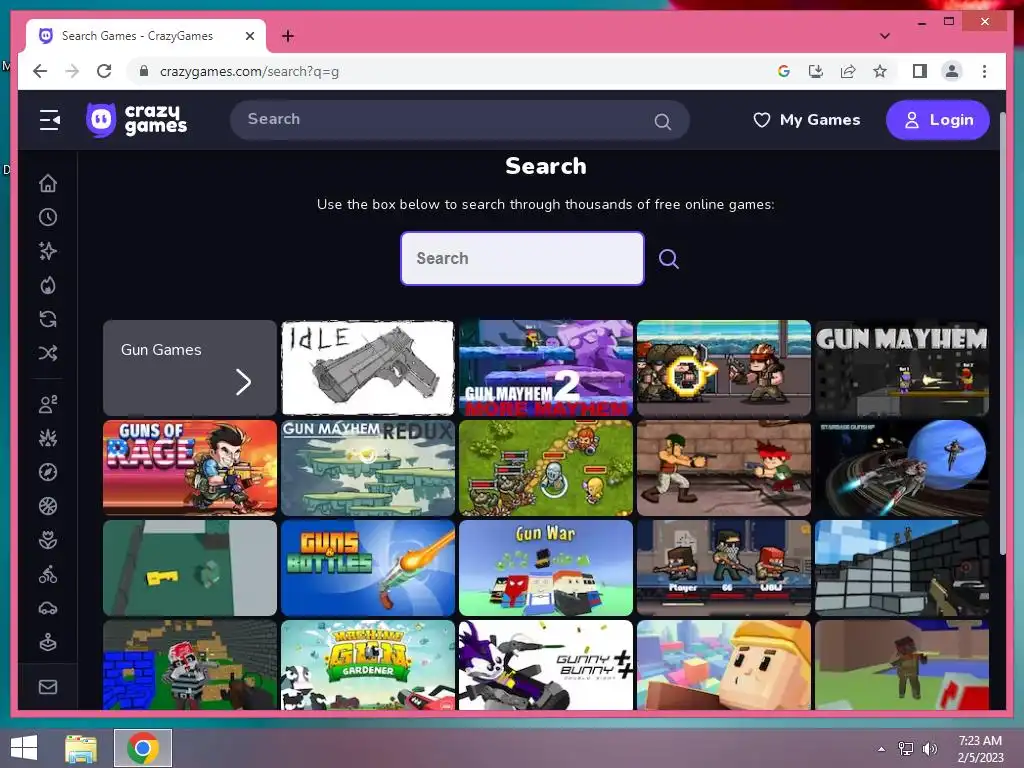Reload the current page
The image size is (1024, 768).
click(x=104, y=71)
